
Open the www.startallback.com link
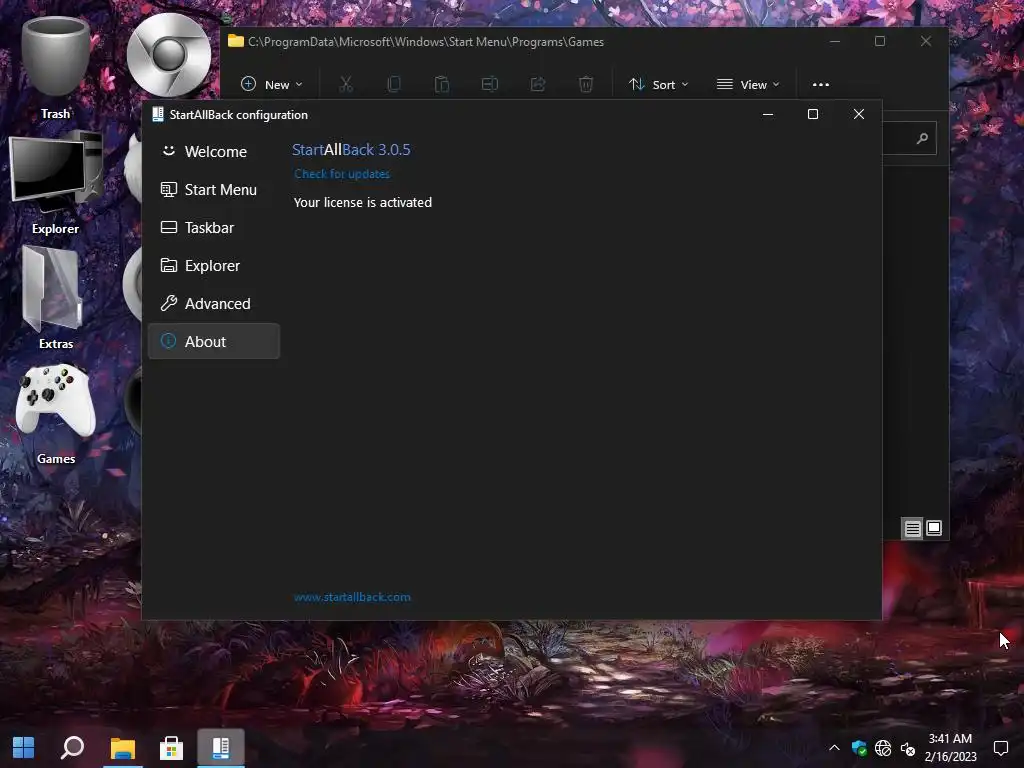(x=352, y=597)
